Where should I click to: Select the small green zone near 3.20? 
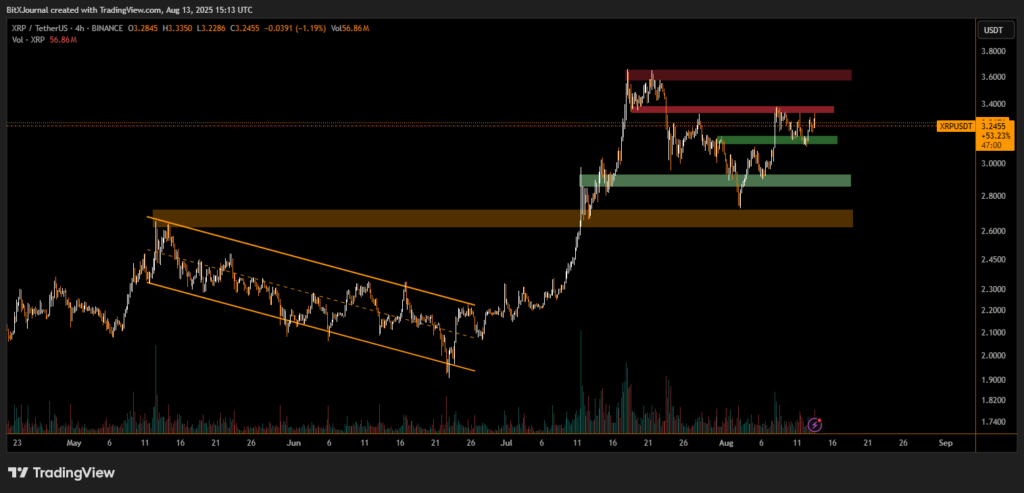(x=780, y=140)
